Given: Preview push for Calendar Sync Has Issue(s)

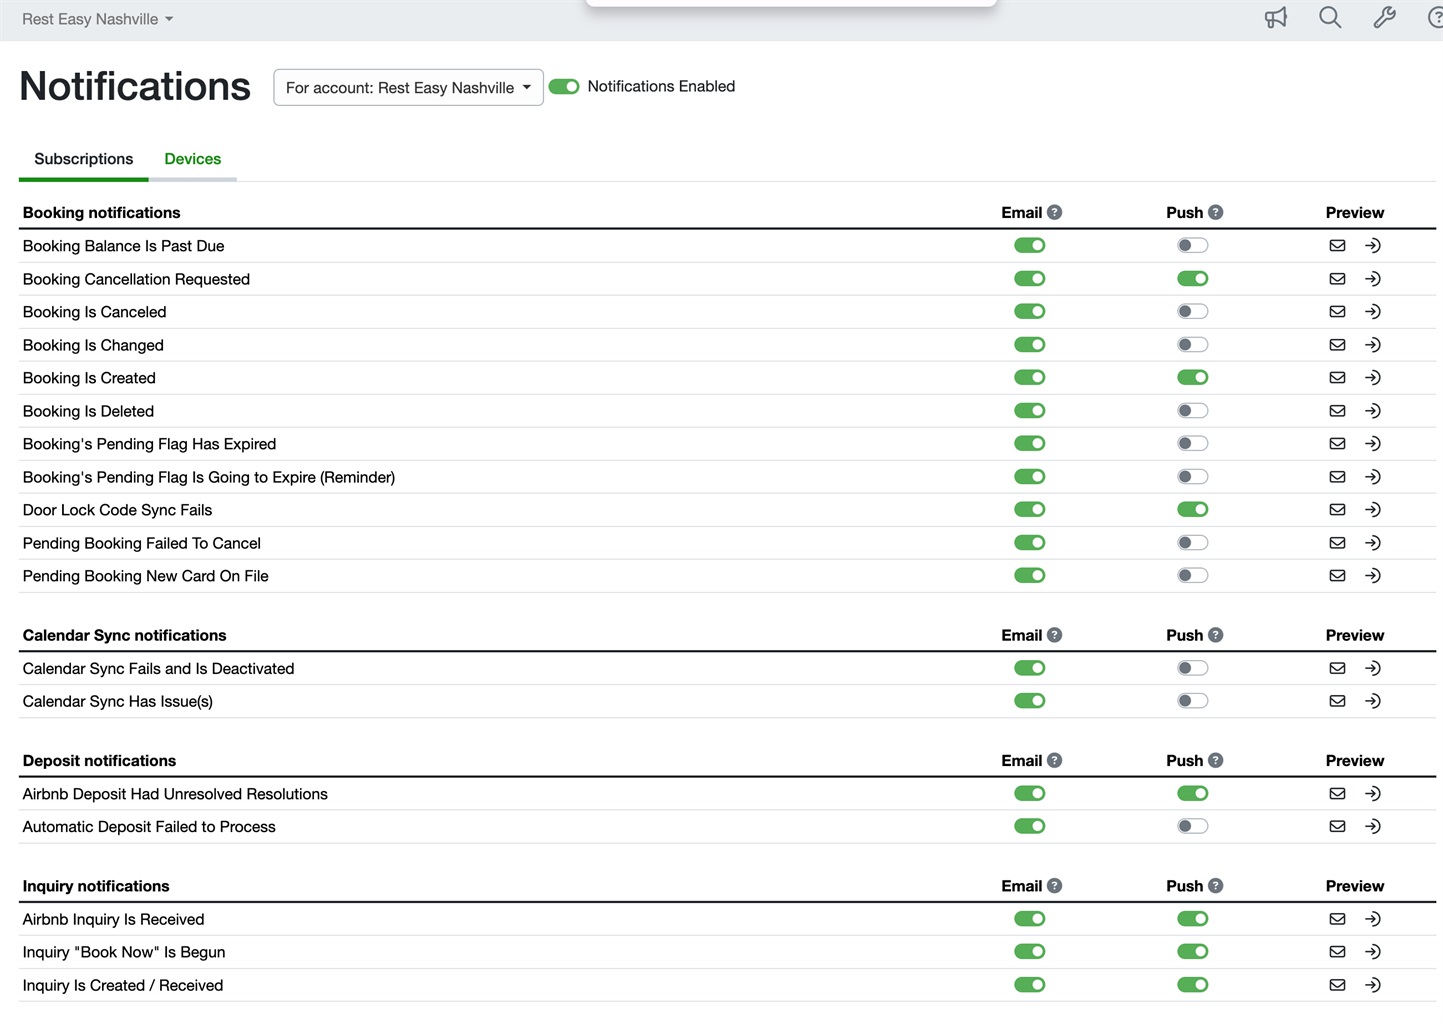Looking at the screenshot, I should pos(1373,702).
